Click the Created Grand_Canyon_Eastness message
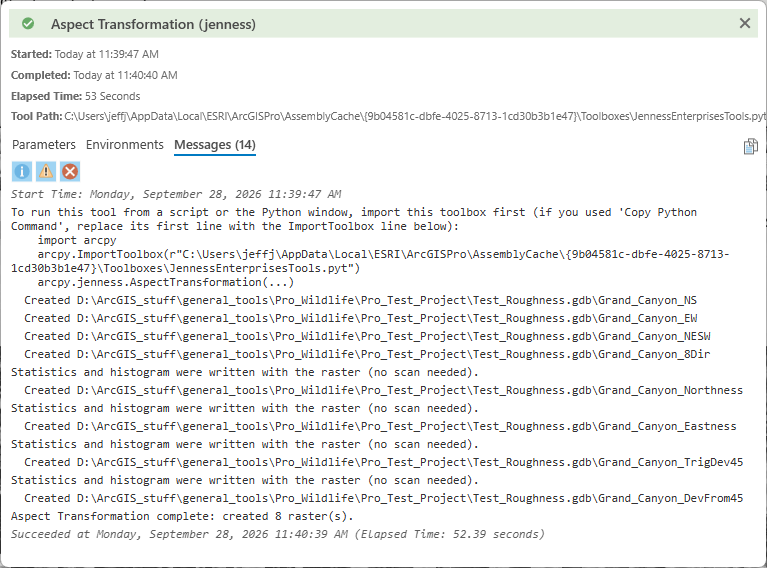The height and width of the screenshot is (568, 767). [380, 426]
